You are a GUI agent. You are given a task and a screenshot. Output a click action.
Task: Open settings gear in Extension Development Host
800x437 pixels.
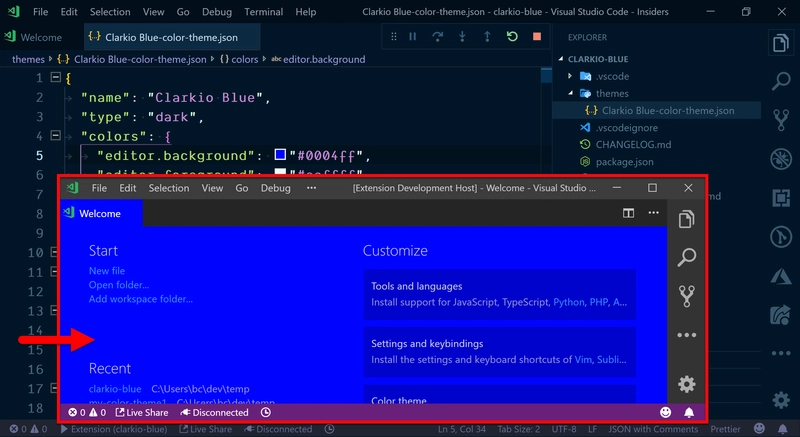pos(686,384)
